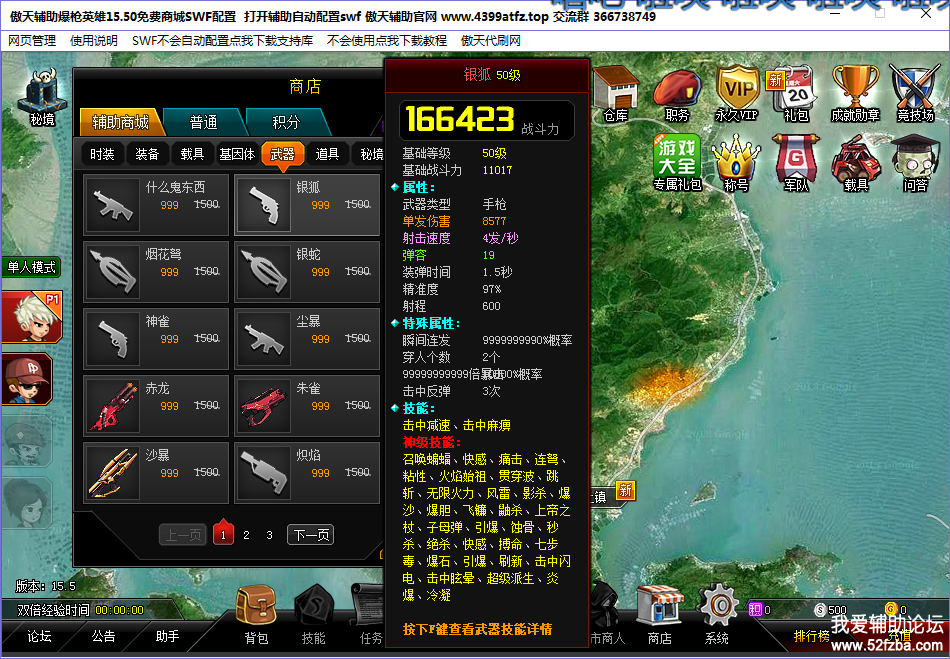Select the 武器 category tab

(282, 154)
